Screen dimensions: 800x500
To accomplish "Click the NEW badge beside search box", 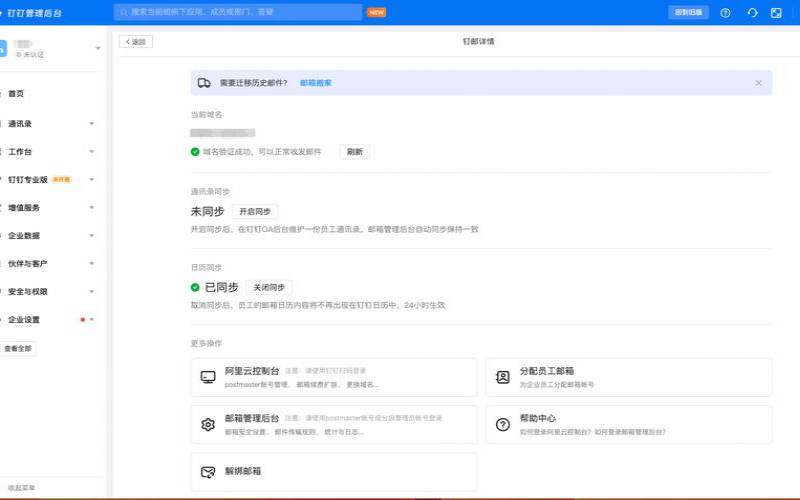I will point(377,12).
